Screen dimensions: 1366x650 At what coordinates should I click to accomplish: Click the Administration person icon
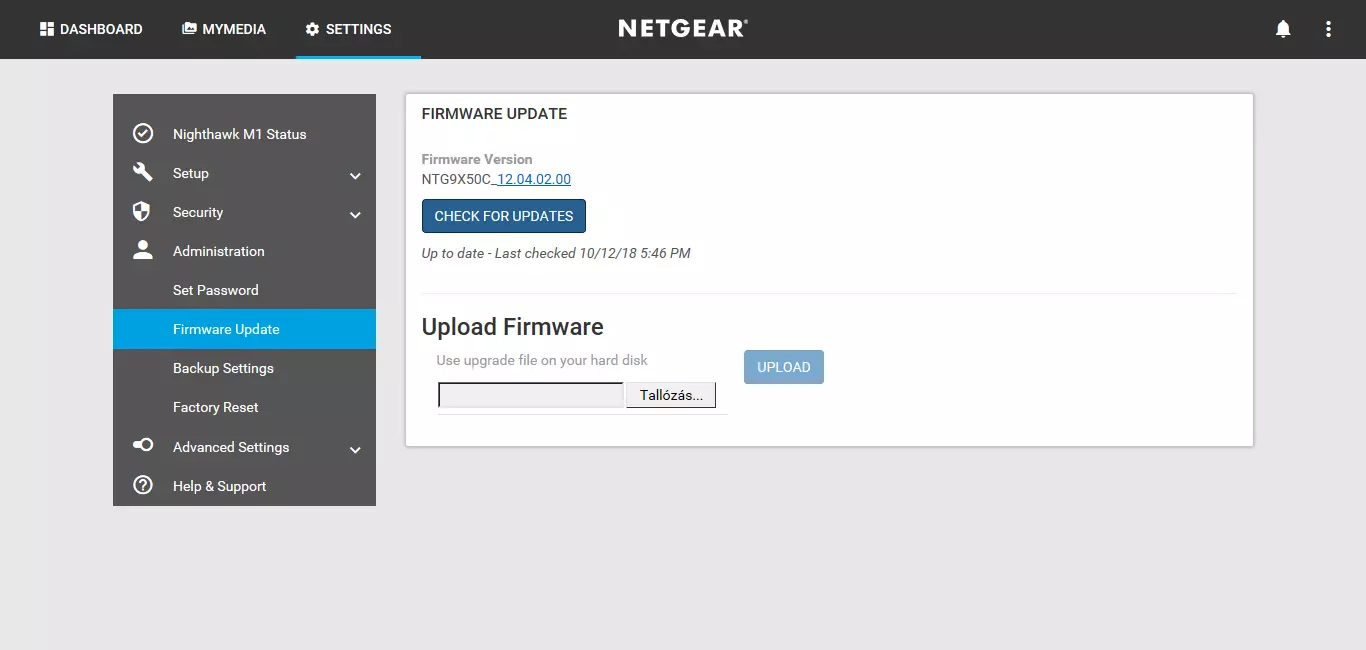click(x=143, y=250)
